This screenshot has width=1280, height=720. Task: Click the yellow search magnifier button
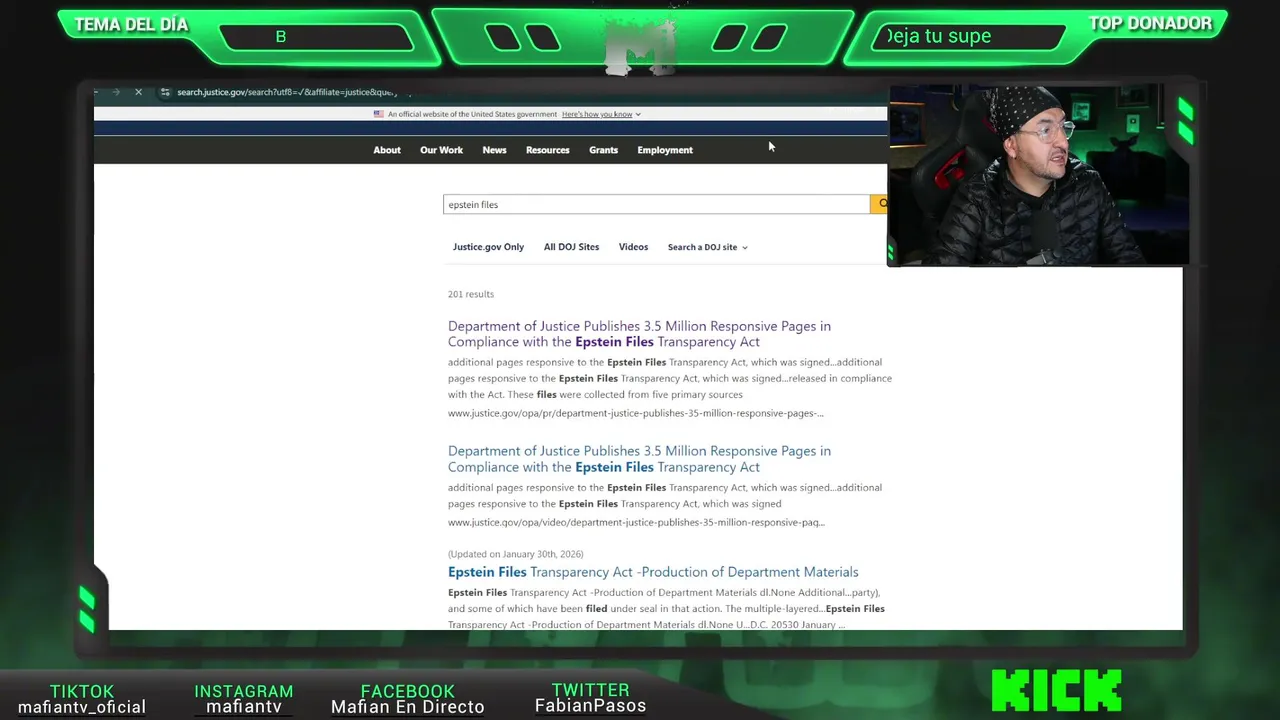879,204
